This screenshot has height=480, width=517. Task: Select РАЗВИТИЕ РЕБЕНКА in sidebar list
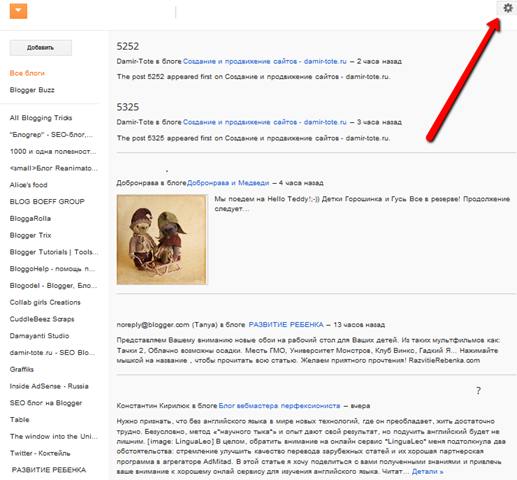(x=49, y=470)
